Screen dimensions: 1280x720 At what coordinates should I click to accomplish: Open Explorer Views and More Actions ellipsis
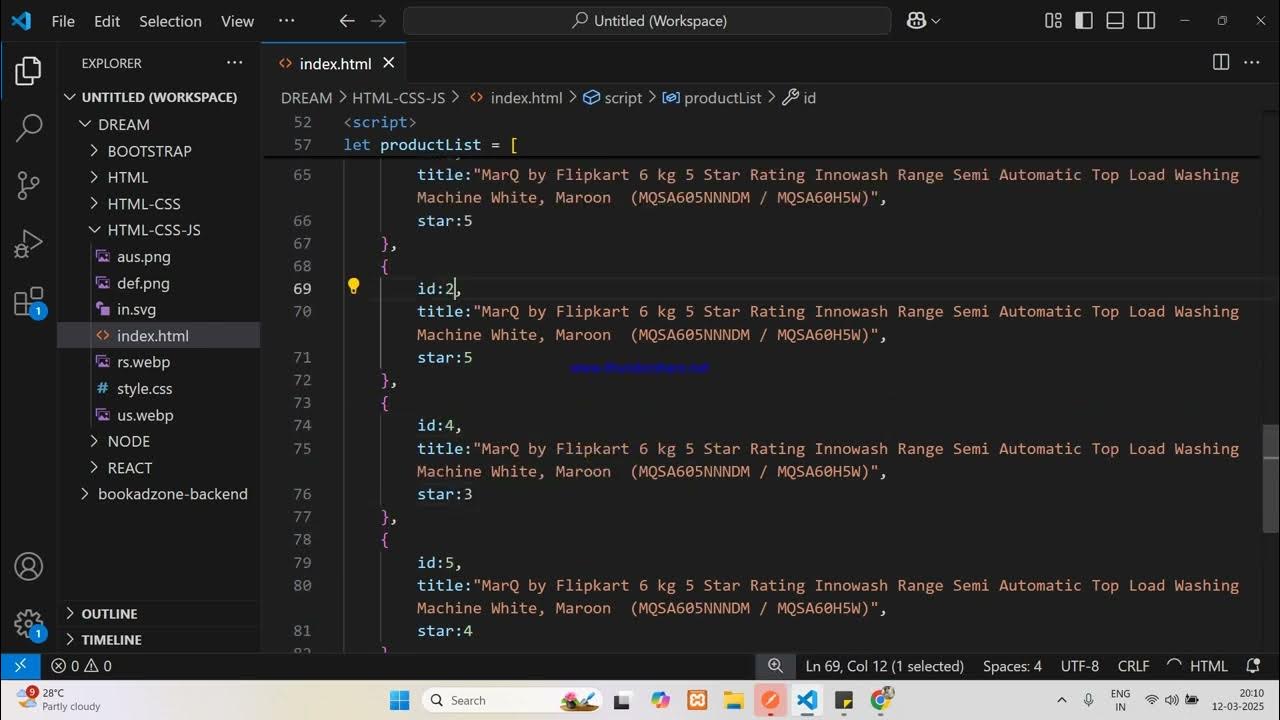pos(235,62)
